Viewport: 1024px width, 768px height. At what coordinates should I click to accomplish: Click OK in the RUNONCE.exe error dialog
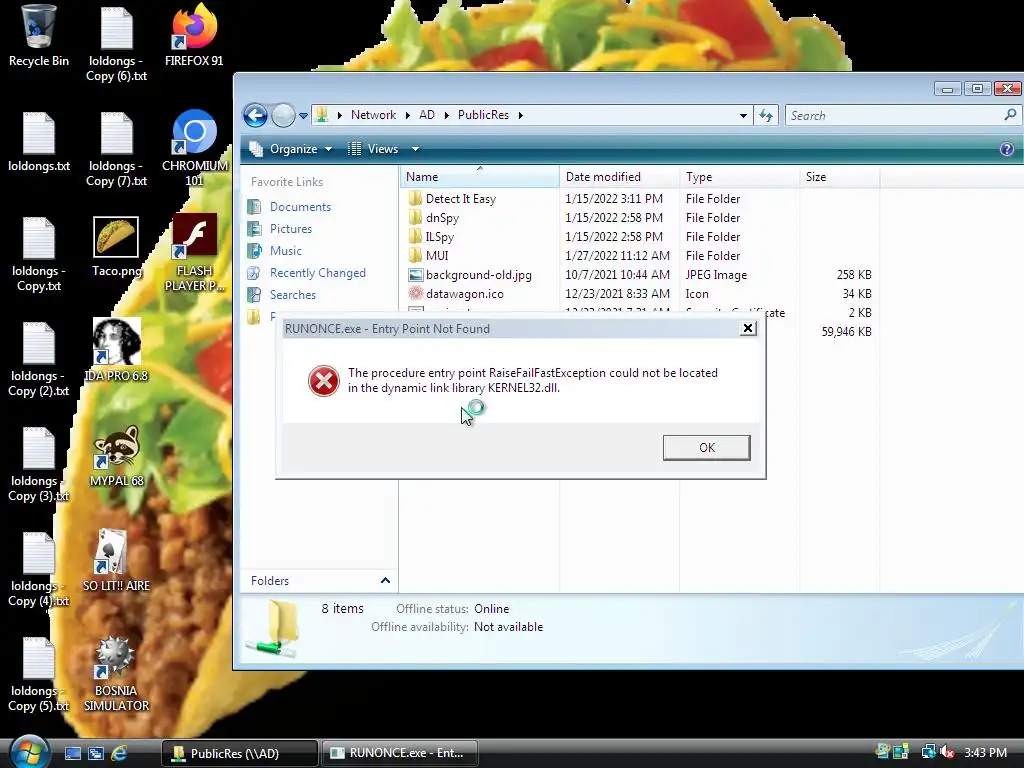[707, 448]
